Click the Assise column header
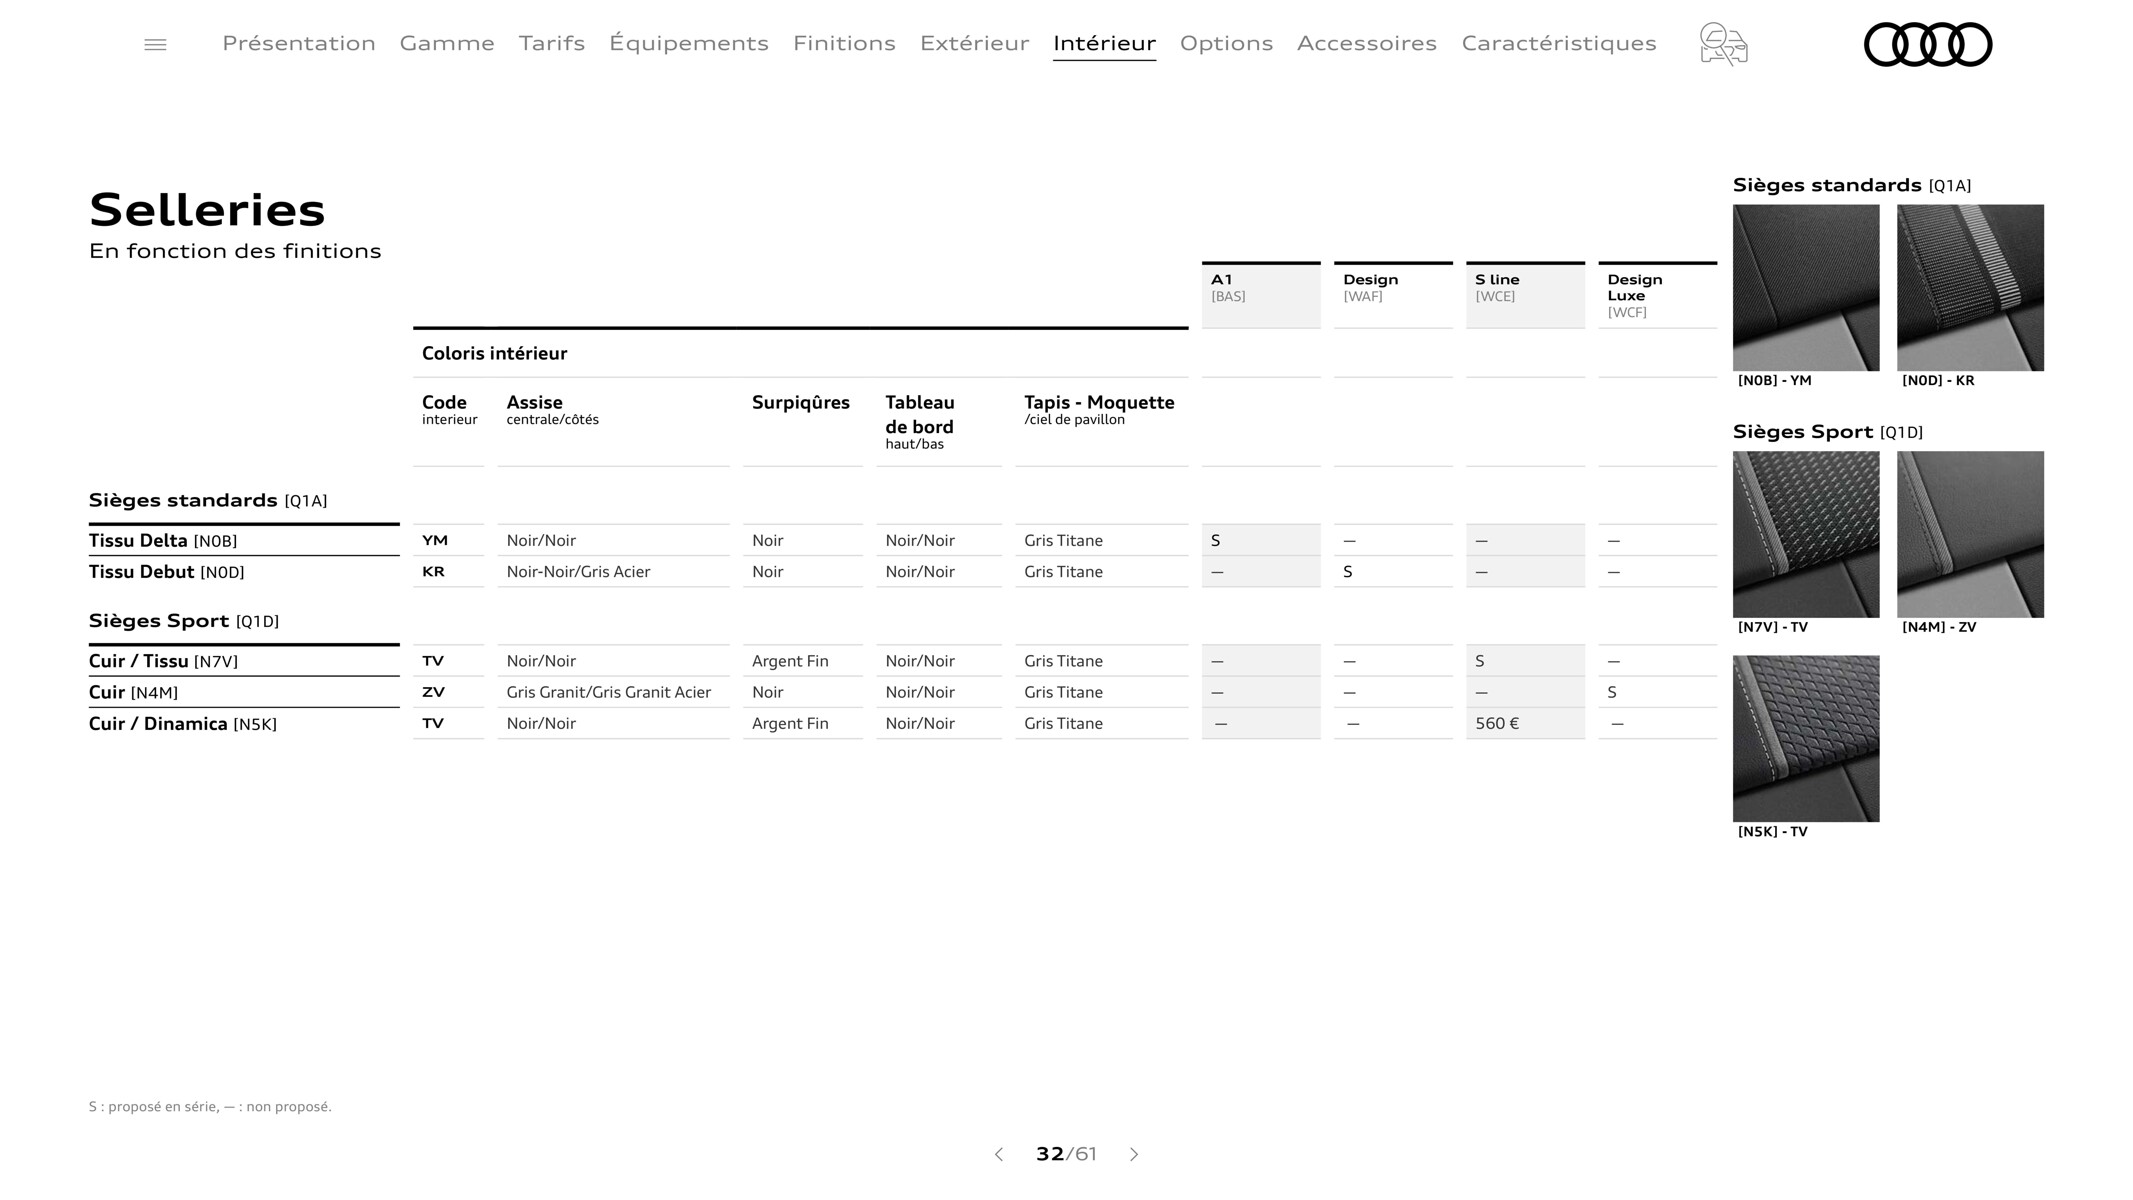Viewport: 2133px width, 1200px height. [x=552, y=409]
